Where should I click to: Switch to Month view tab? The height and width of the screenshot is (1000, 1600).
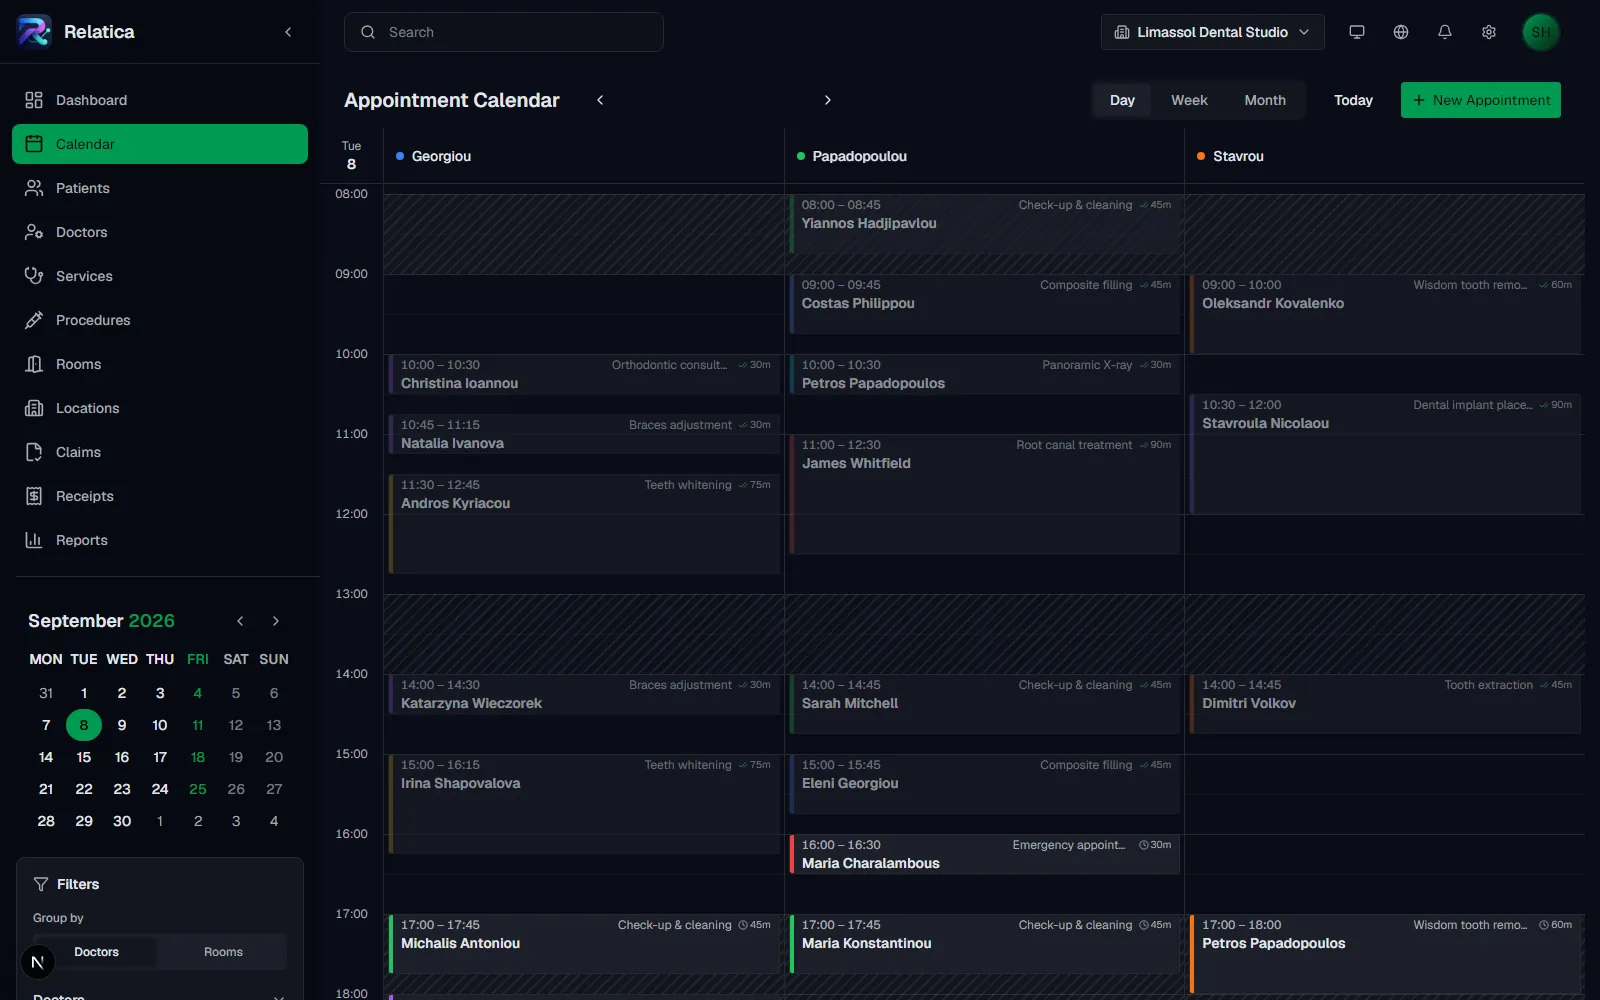pyautogui.click(x=1265, y=100)
